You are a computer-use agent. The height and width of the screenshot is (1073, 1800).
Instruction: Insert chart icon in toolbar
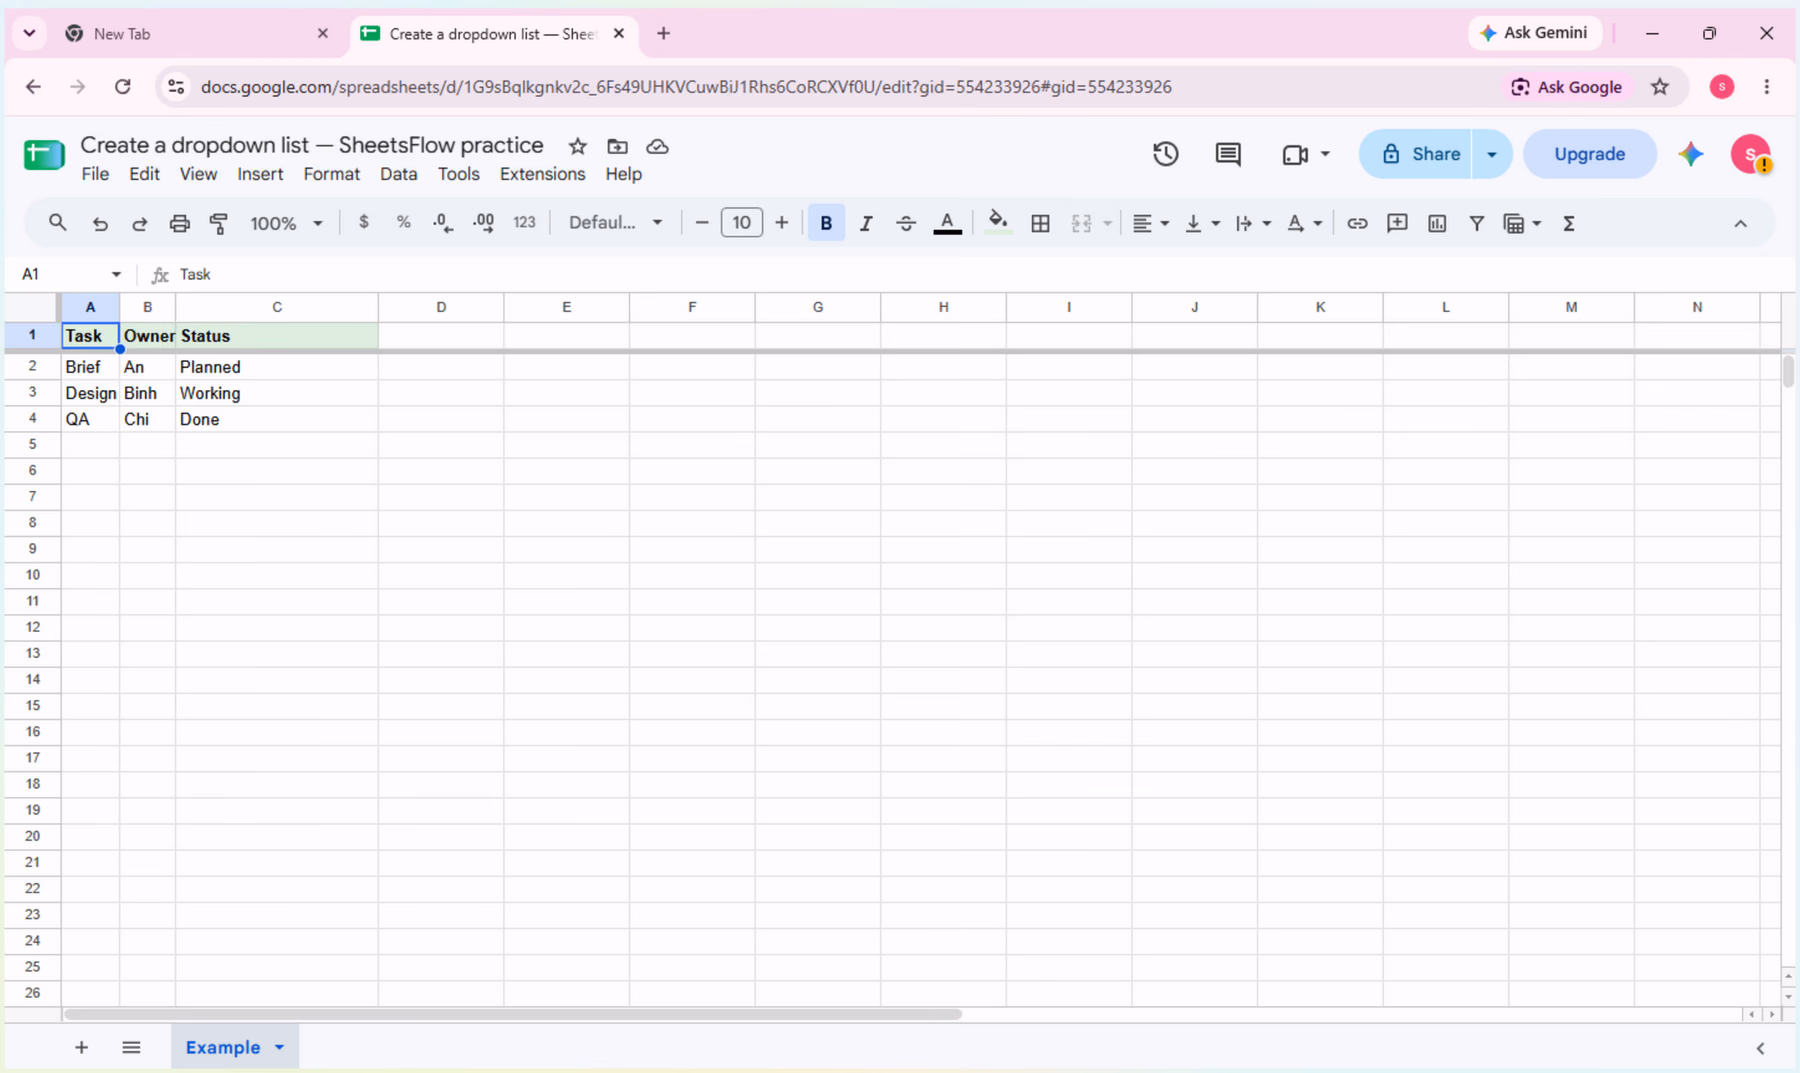click(x=1437, y=223)
